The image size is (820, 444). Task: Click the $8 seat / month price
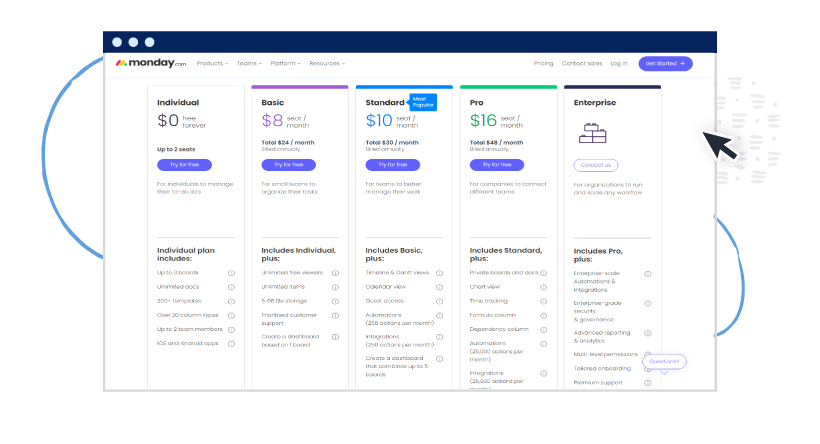click(x=285, y=121)
